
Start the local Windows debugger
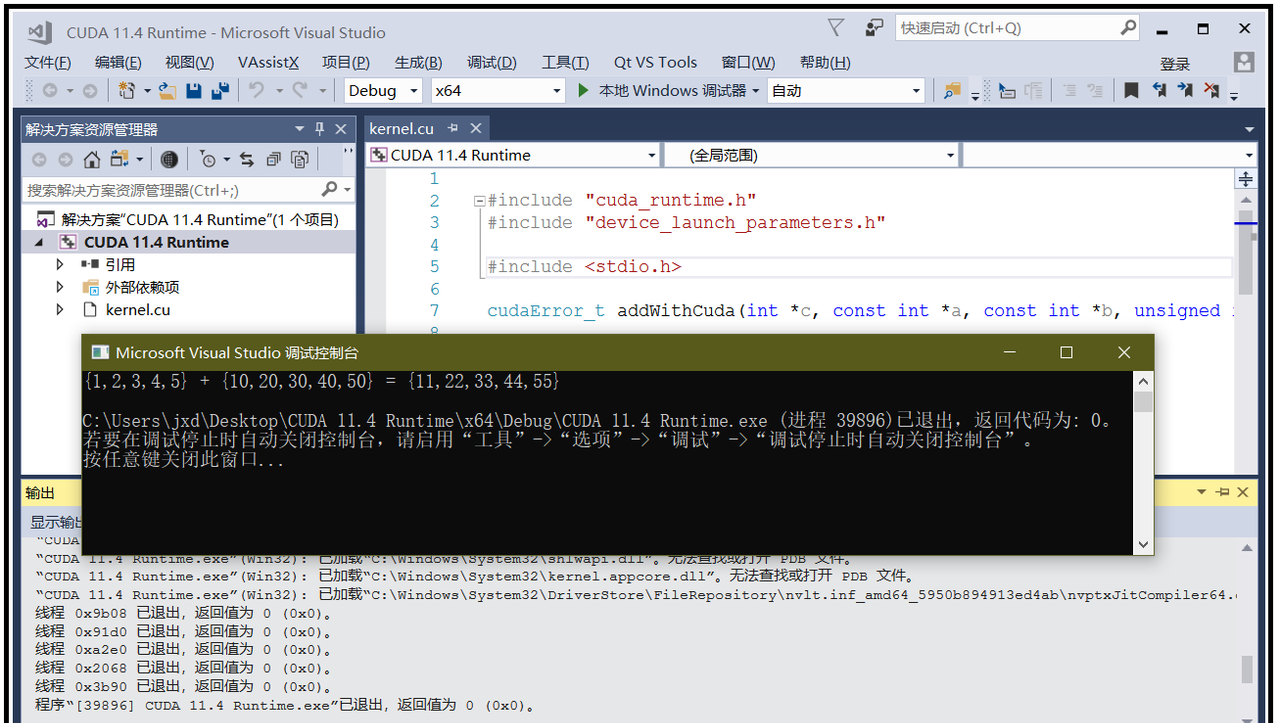[584, 91]
